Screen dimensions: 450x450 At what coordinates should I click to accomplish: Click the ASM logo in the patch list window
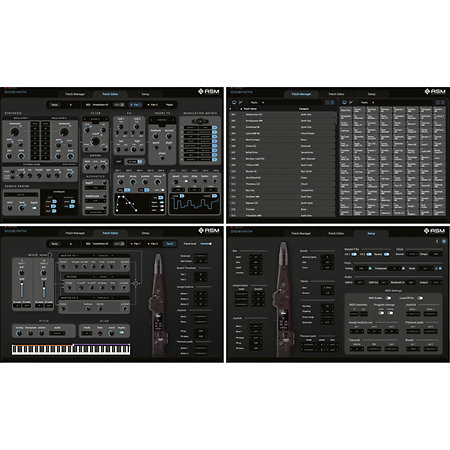(x=435, y=91)
